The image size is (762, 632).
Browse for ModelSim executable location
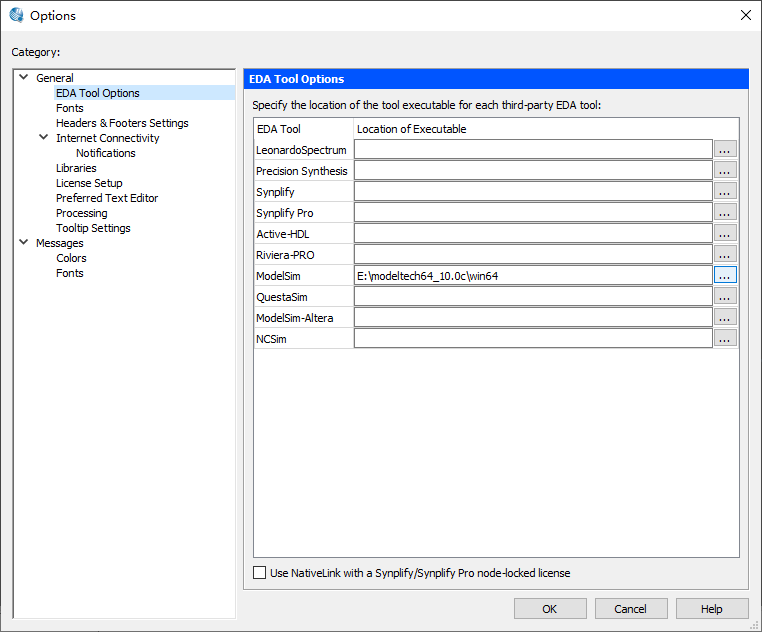(725, 275)
